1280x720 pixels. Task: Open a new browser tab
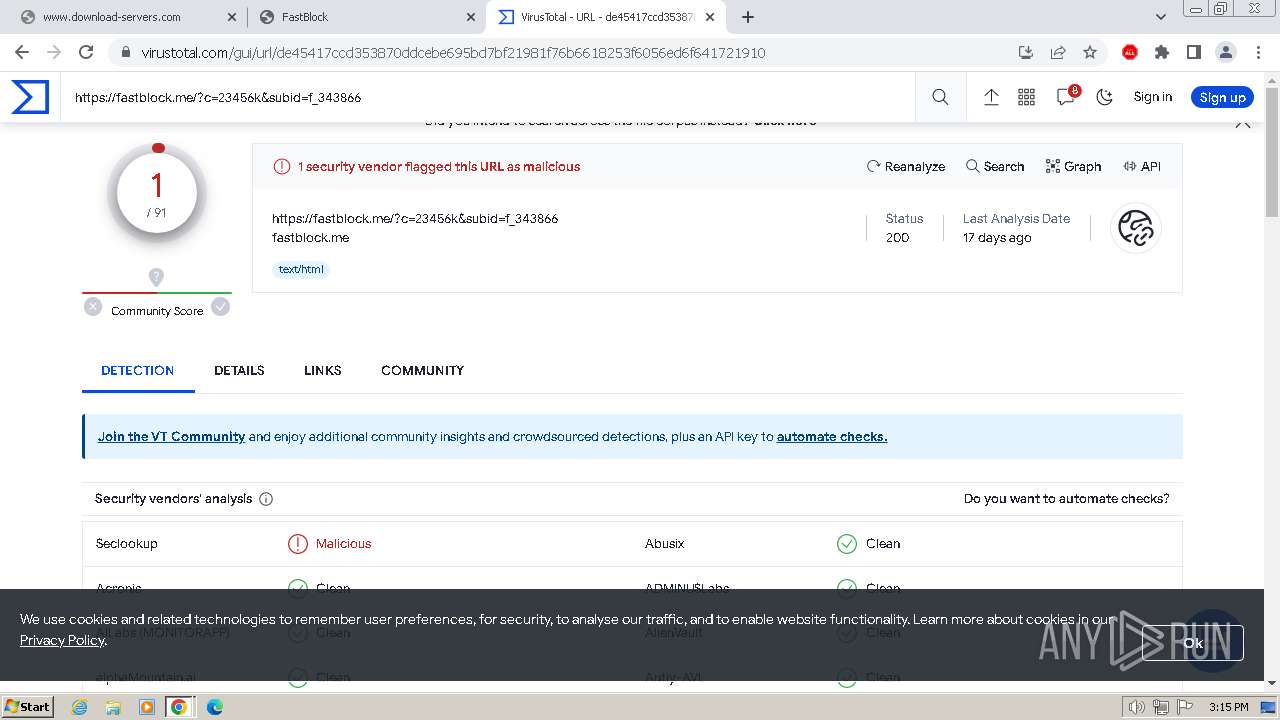pos(748,17)
